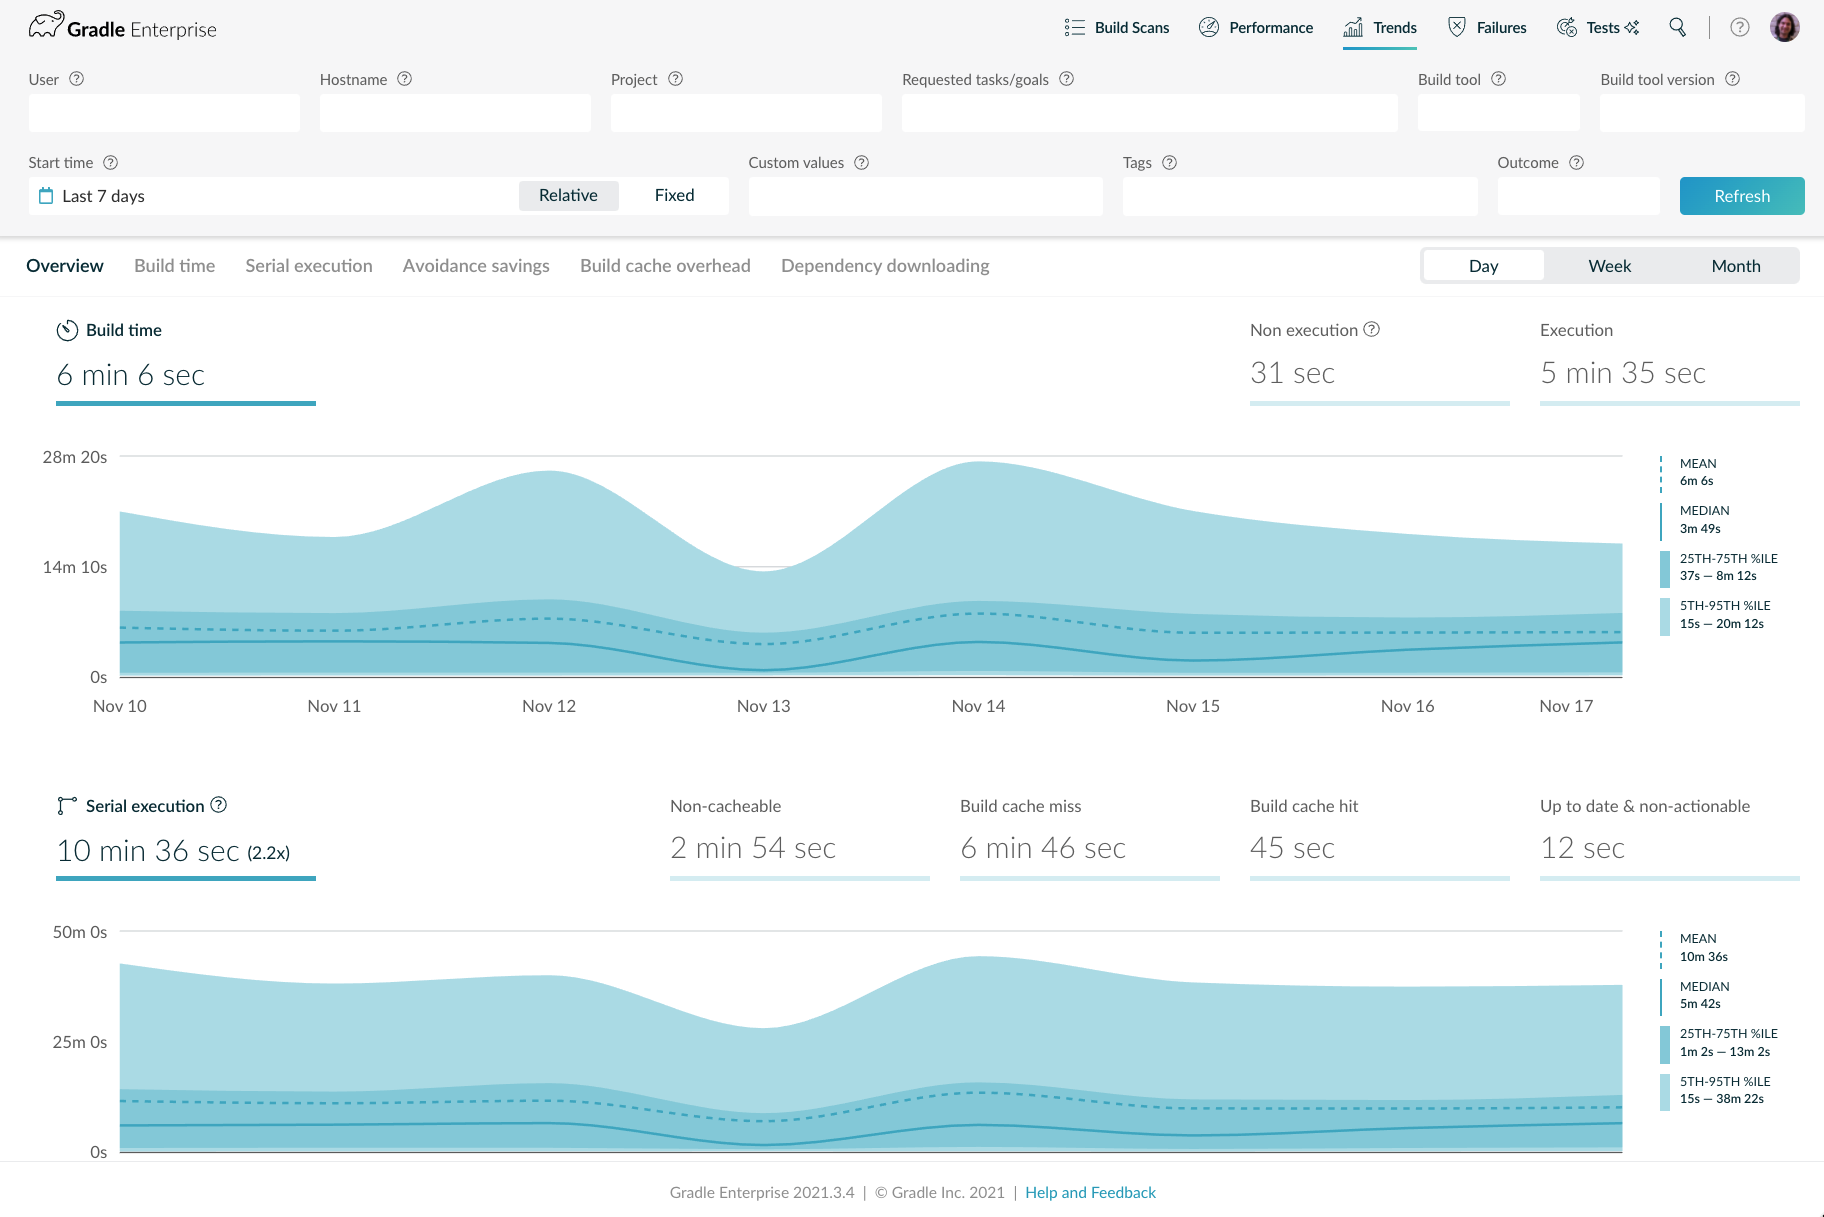Image resolution: width=1824 pixels, height=1217 pixels.
Task: Open the Help and Feedback link
Action: (x=1090, y=1192)
